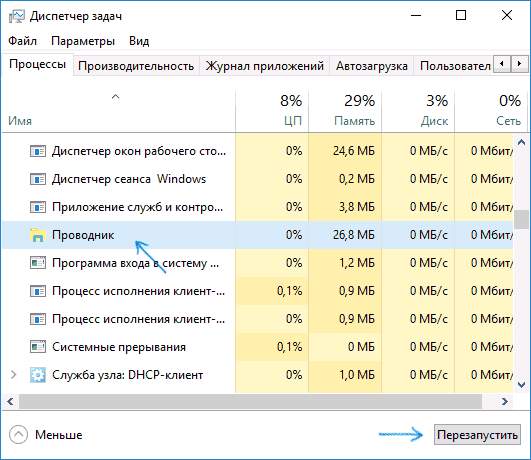Click icon of Системные прерывания process
The image size is (531, 460).
(38, 347)
